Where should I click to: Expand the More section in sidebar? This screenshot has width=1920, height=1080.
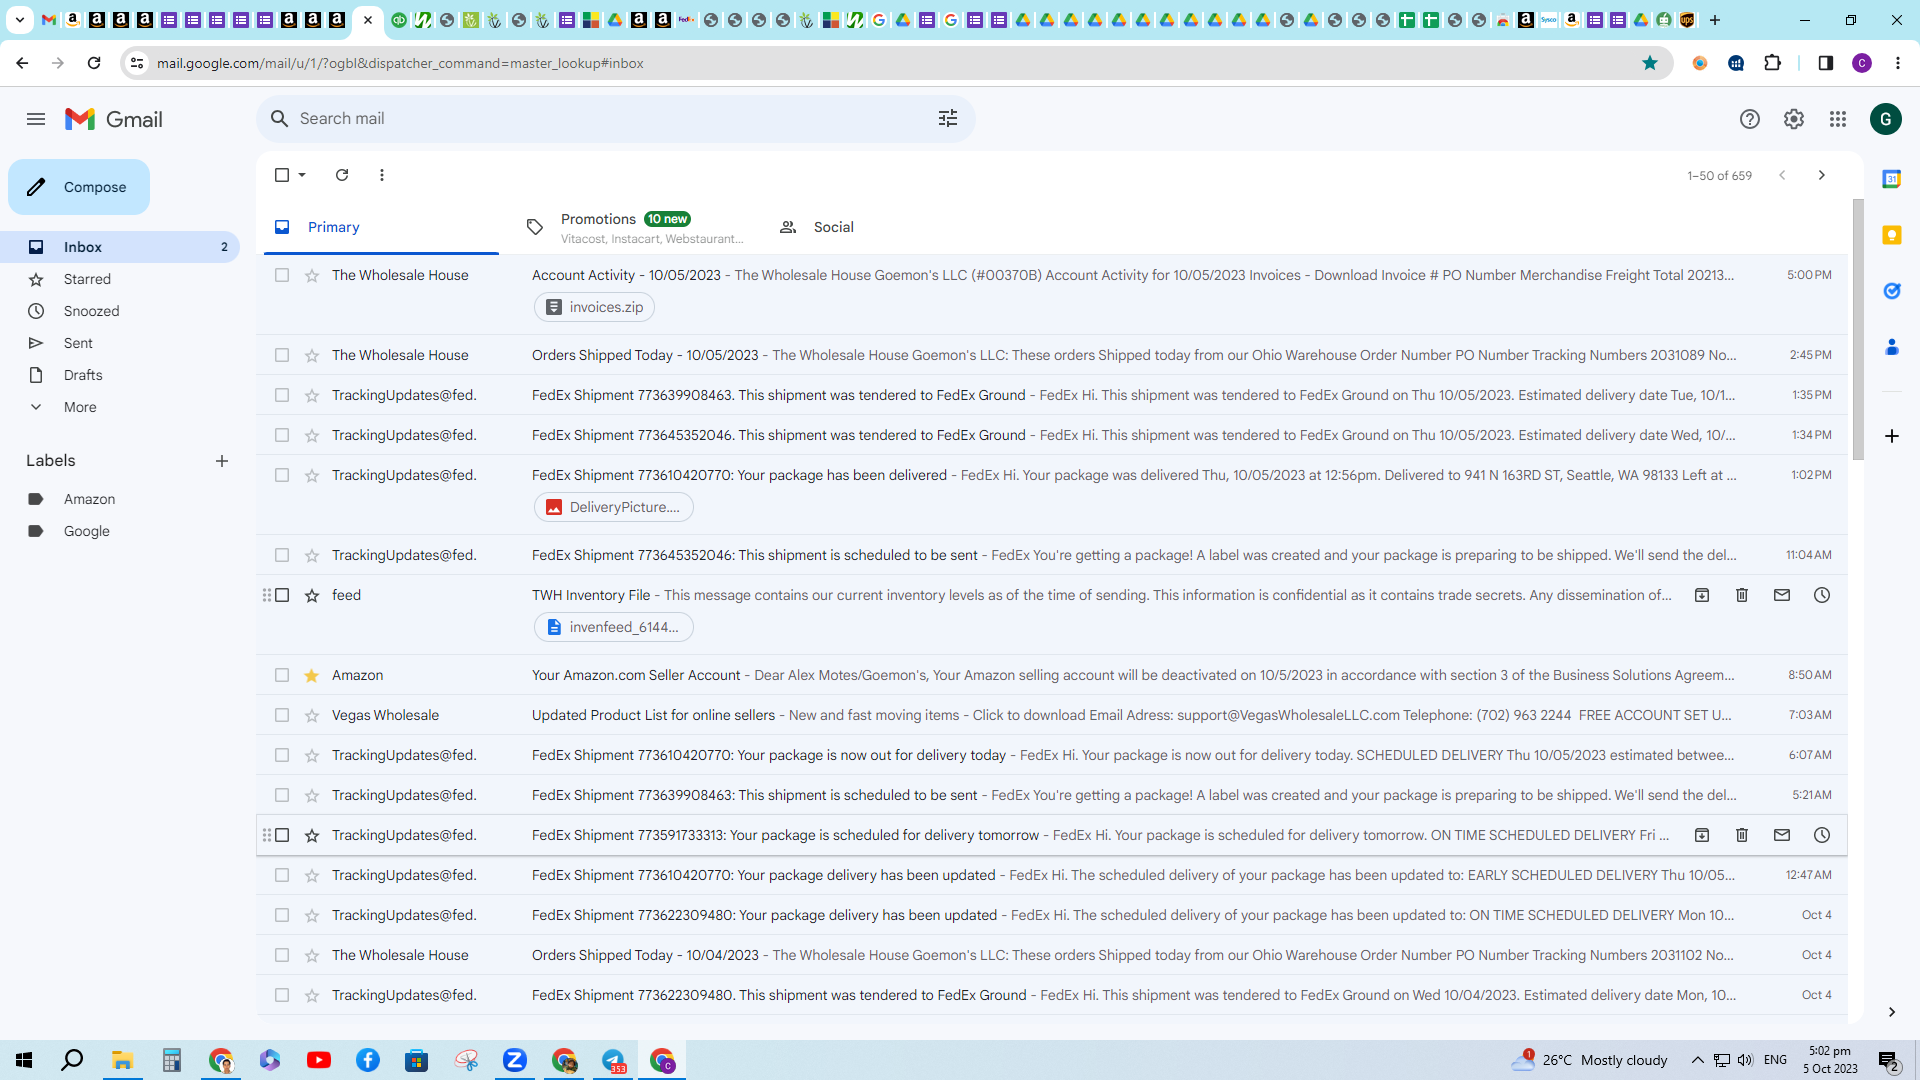[x=120, y=407]
